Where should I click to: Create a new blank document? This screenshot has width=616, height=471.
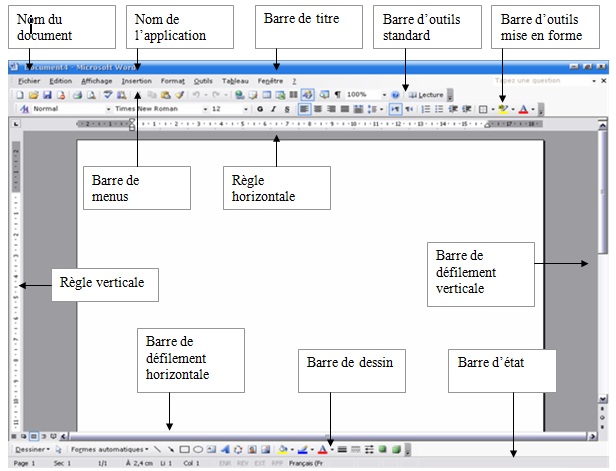(x=20, y=95)
